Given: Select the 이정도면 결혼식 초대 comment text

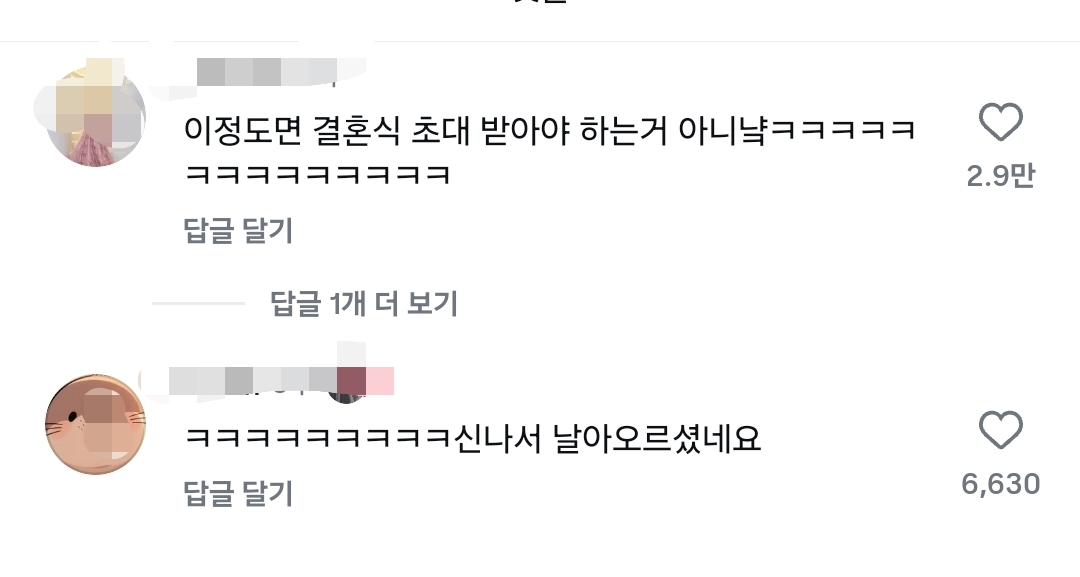Looking at the screenshot, I should click(550, 151).
